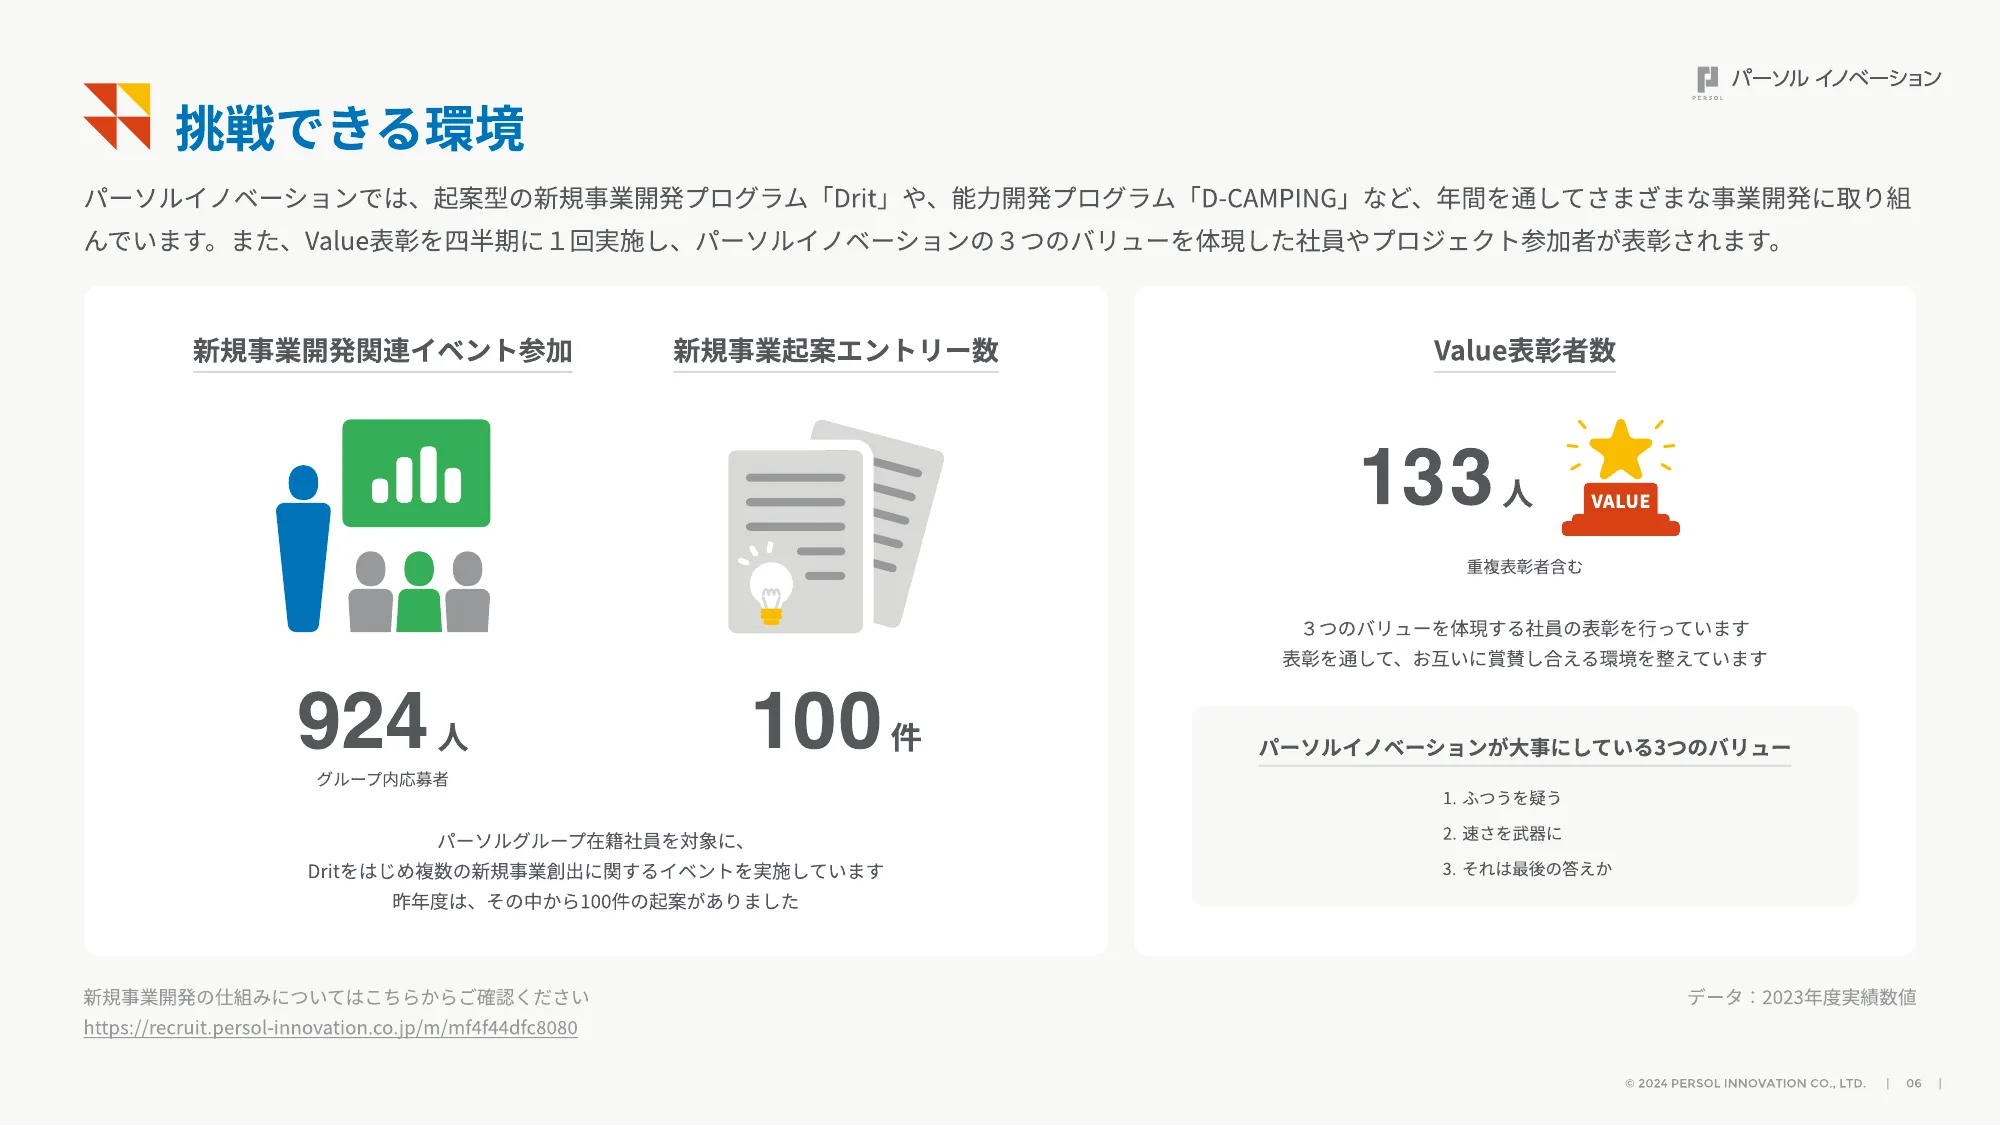Click the PERSOL logo icon at top right
Image resolution: width=2000 pixels, height=1125 pixels.
1708,82
